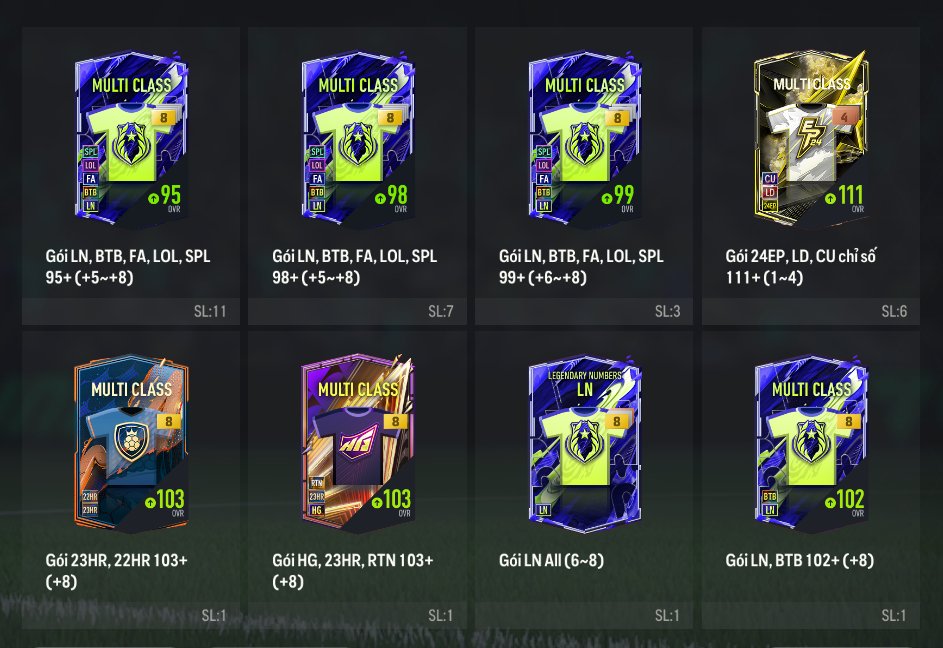Click the SL:11 quantity bar
The width and height of the screenshot is (943, 648).
tap(131, 311)
